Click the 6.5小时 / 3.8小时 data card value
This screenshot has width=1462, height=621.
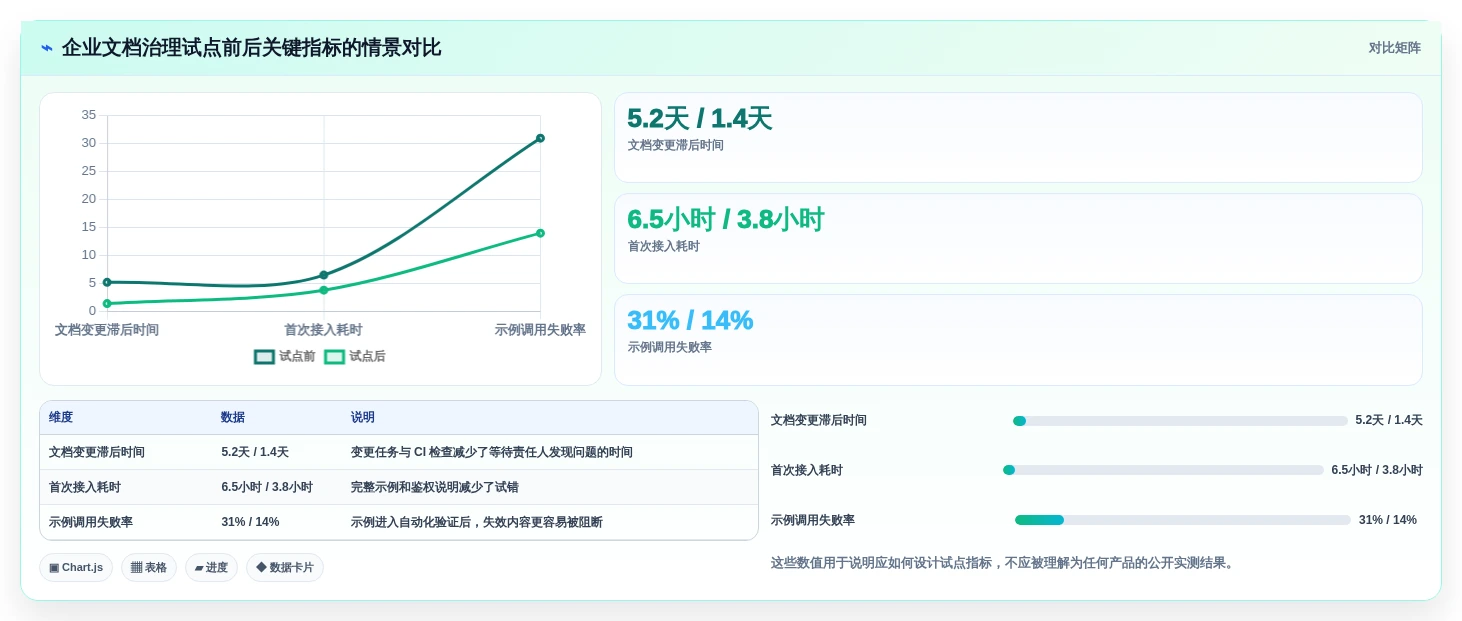pos(725,220)
